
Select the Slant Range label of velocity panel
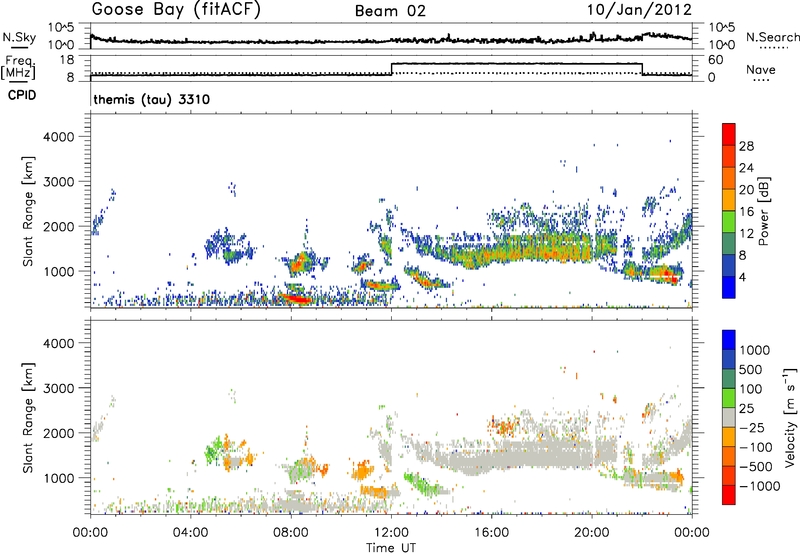[28, 417]
